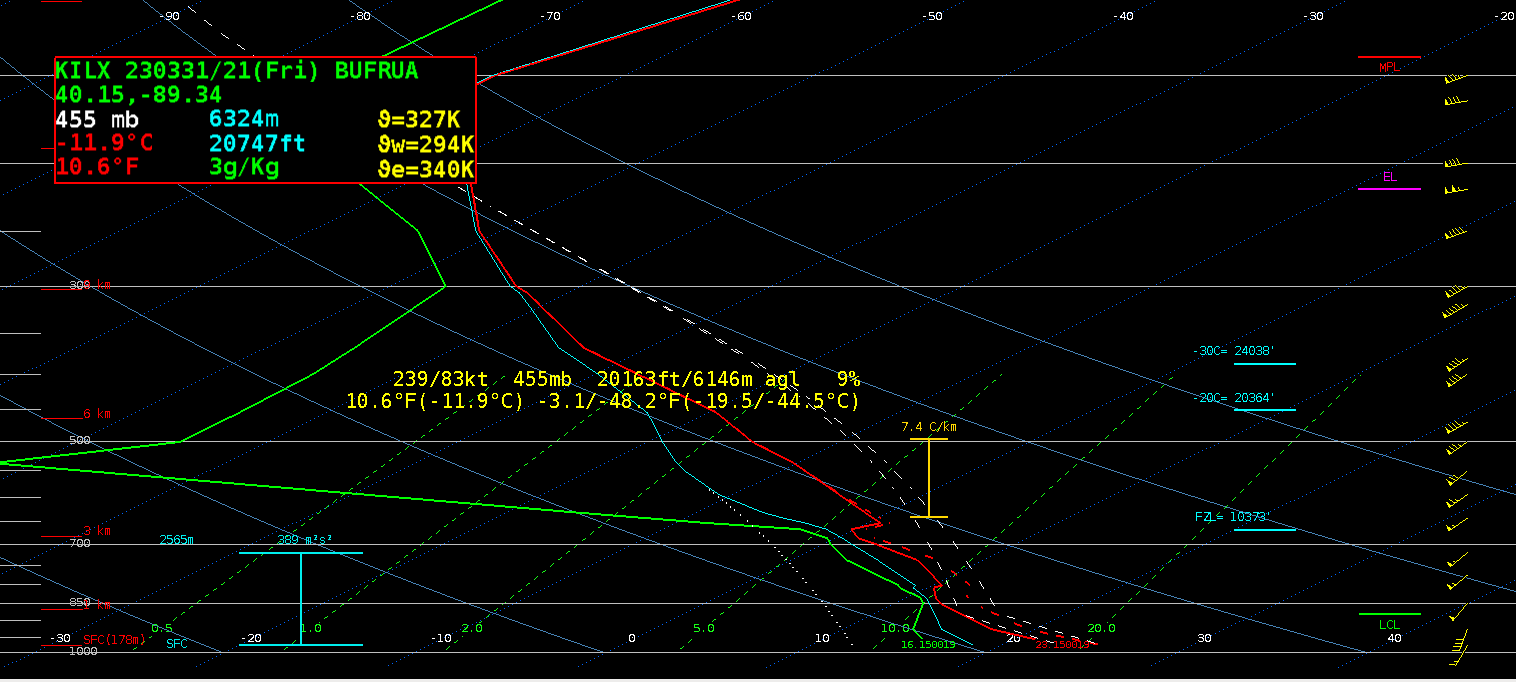Click the 455 mb pressure readout
Image resolution: width=1516 pixels, height=682 pixels.
click(x=97, y=119)
